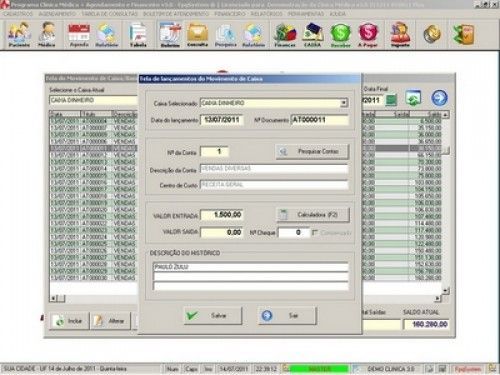The width and height of the screenshot is (500, 375).
Task: Click the second empty histórico line
Action: point(251,277)
